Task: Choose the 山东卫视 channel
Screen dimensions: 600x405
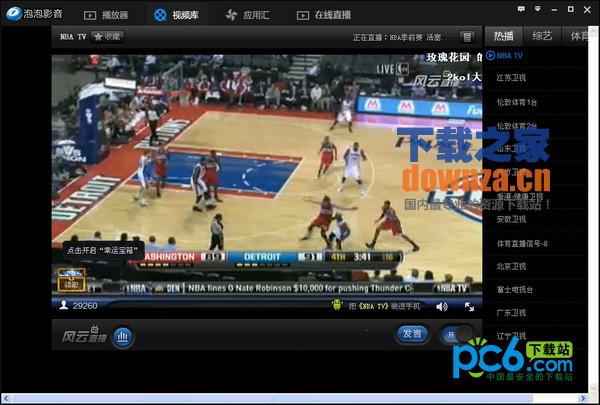Action: 511,149
